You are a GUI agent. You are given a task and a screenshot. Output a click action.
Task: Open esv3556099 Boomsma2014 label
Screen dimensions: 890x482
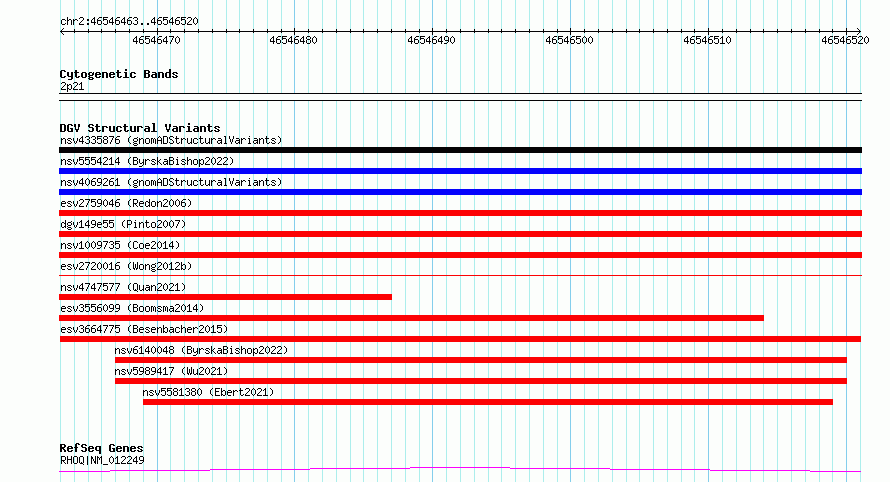pos(132,308)
